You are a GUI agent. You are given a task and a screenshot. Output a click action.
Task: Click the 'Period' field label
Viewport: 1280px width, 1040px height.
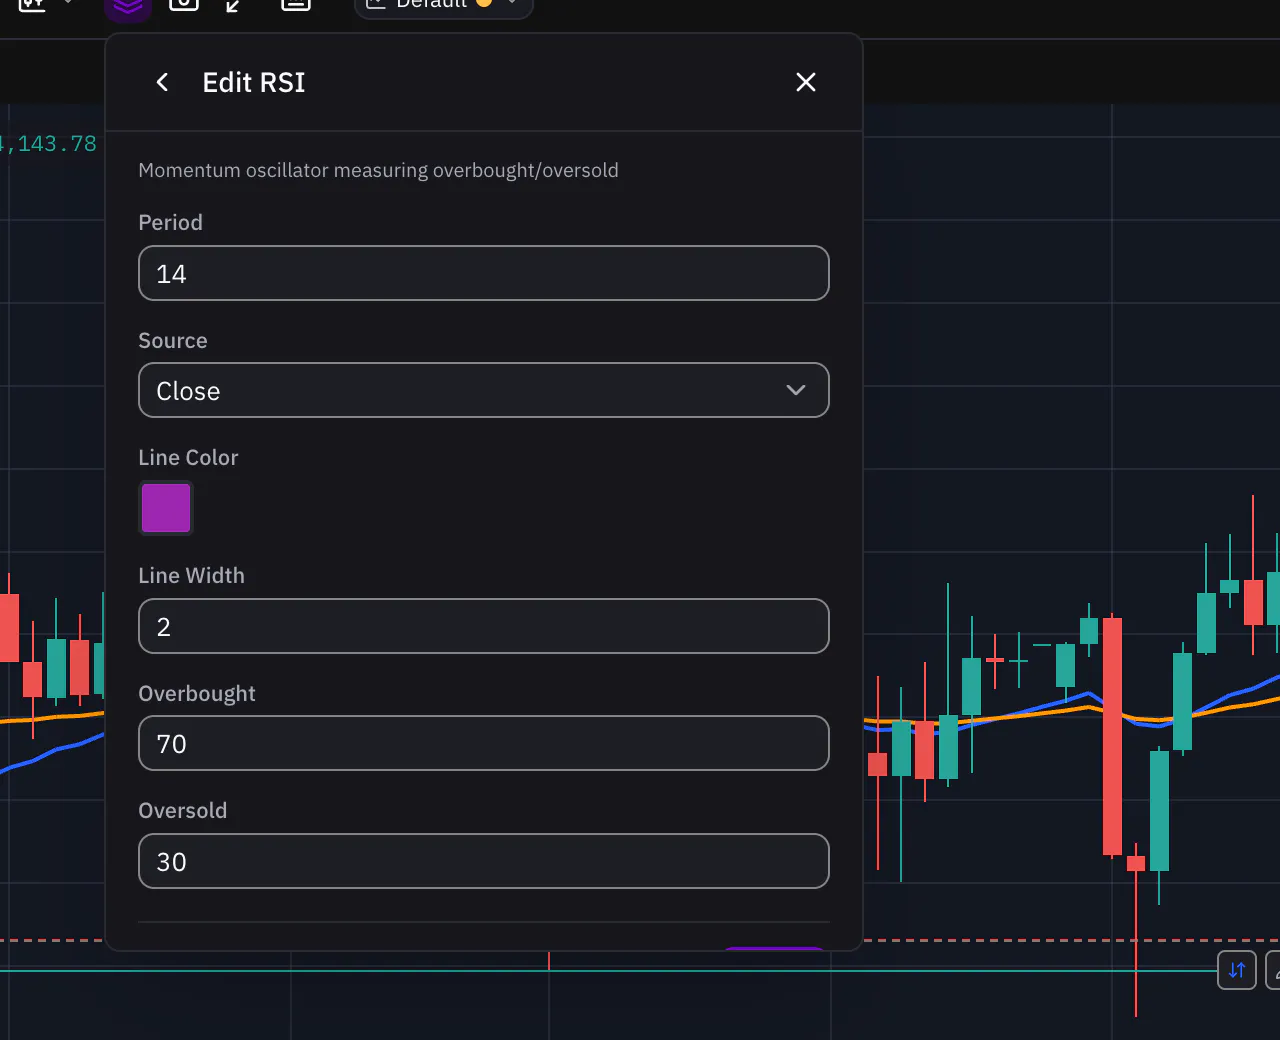click(170, 222)
